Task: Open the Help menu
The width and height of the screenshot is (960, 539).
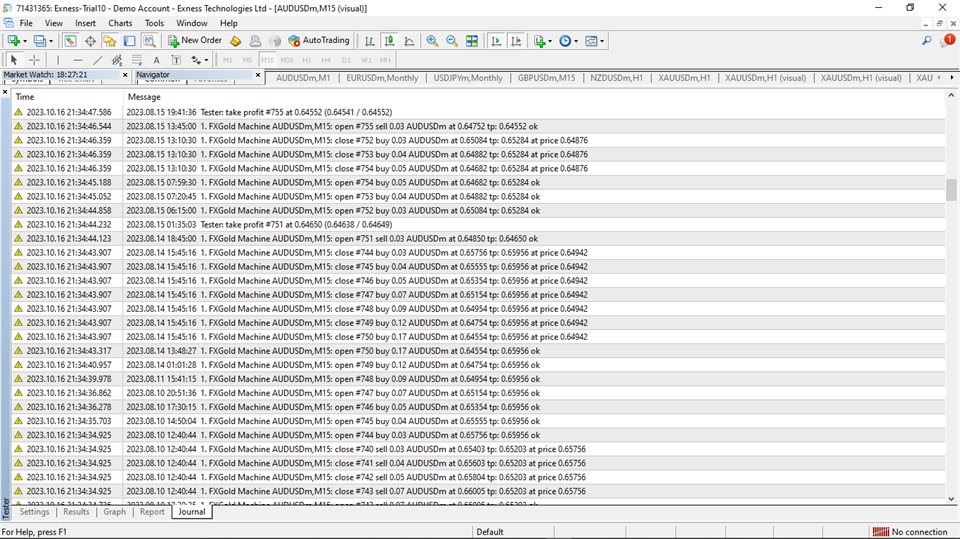Action: [x=228, y=23]
